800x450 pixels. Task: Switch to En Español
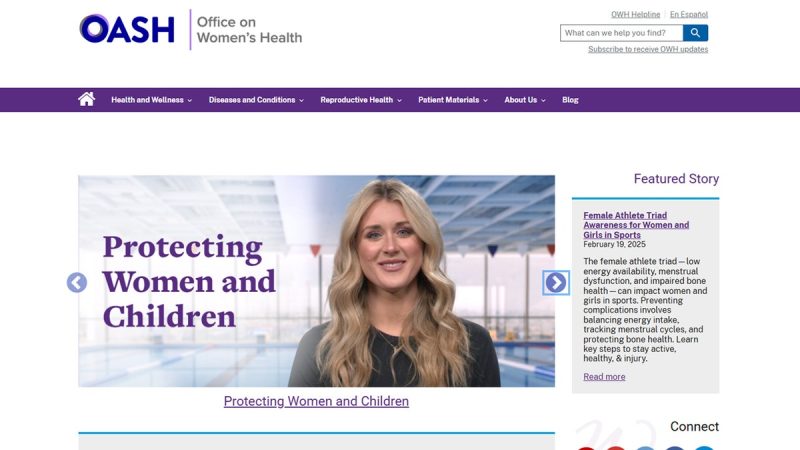coord(688,15)
